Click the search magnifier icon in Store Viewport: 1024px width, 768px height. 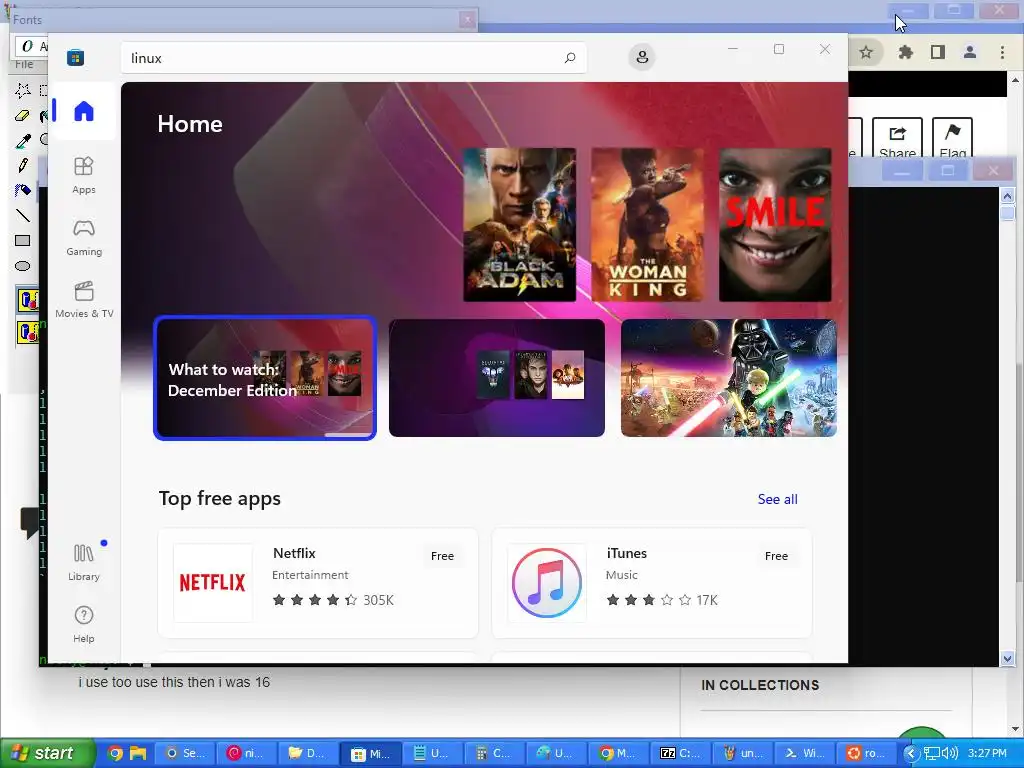click(x=570, y=57)
